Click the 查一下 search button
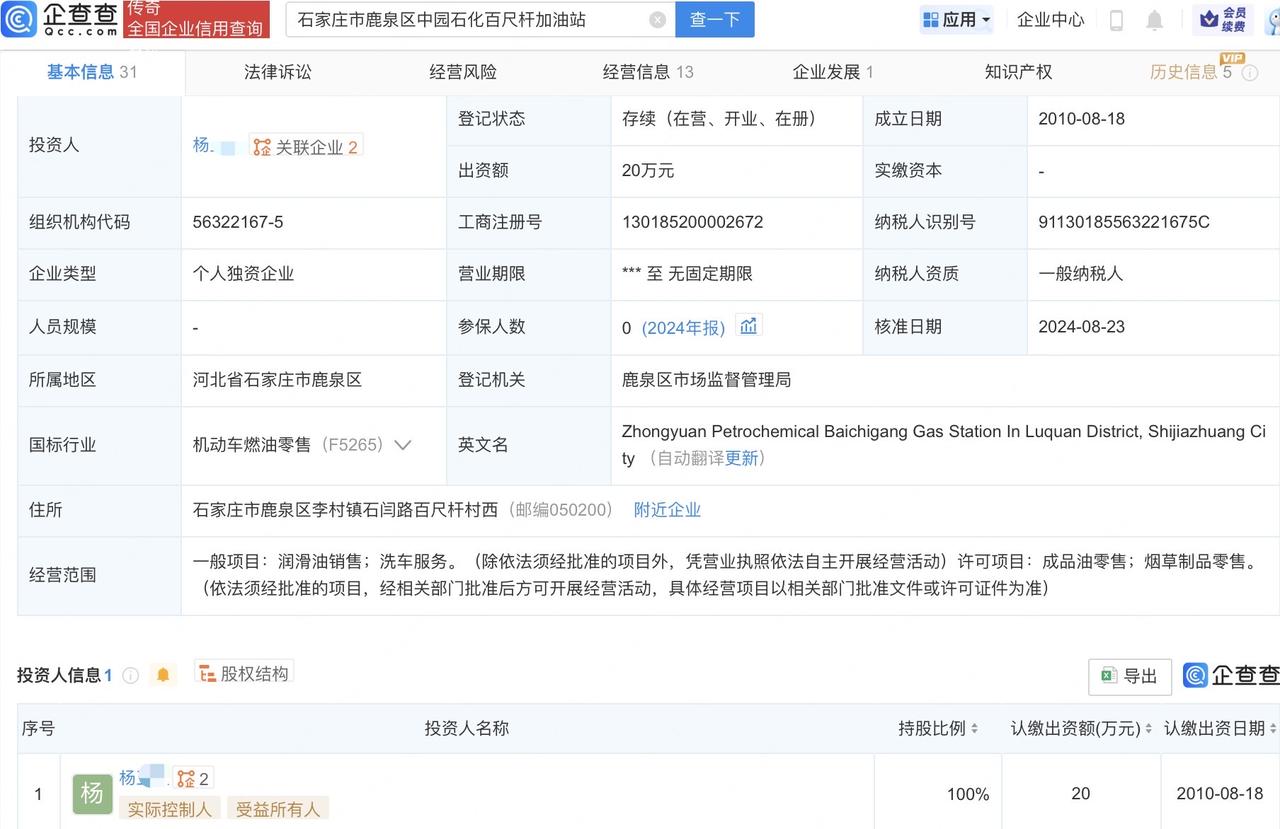Viewport: 1280px width, 829px height. click(x=715, y=20)
